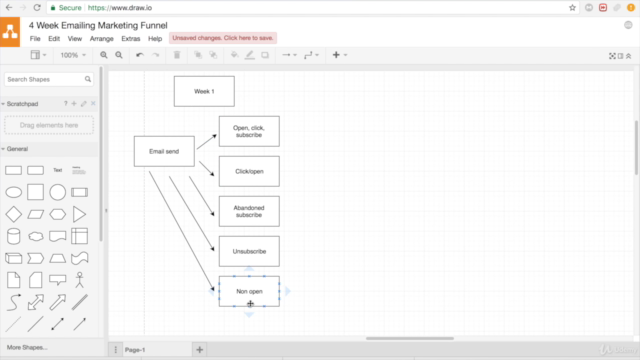Open the Extras menu
The height and width of the screenshot is (360, 640).
(131, 39)
